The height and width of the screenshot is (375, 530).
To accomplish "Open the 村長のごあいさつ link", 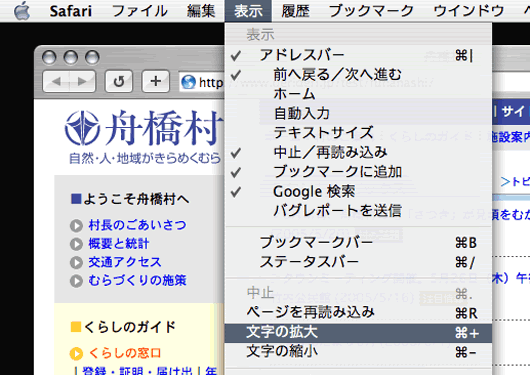I will coord(137,225).
